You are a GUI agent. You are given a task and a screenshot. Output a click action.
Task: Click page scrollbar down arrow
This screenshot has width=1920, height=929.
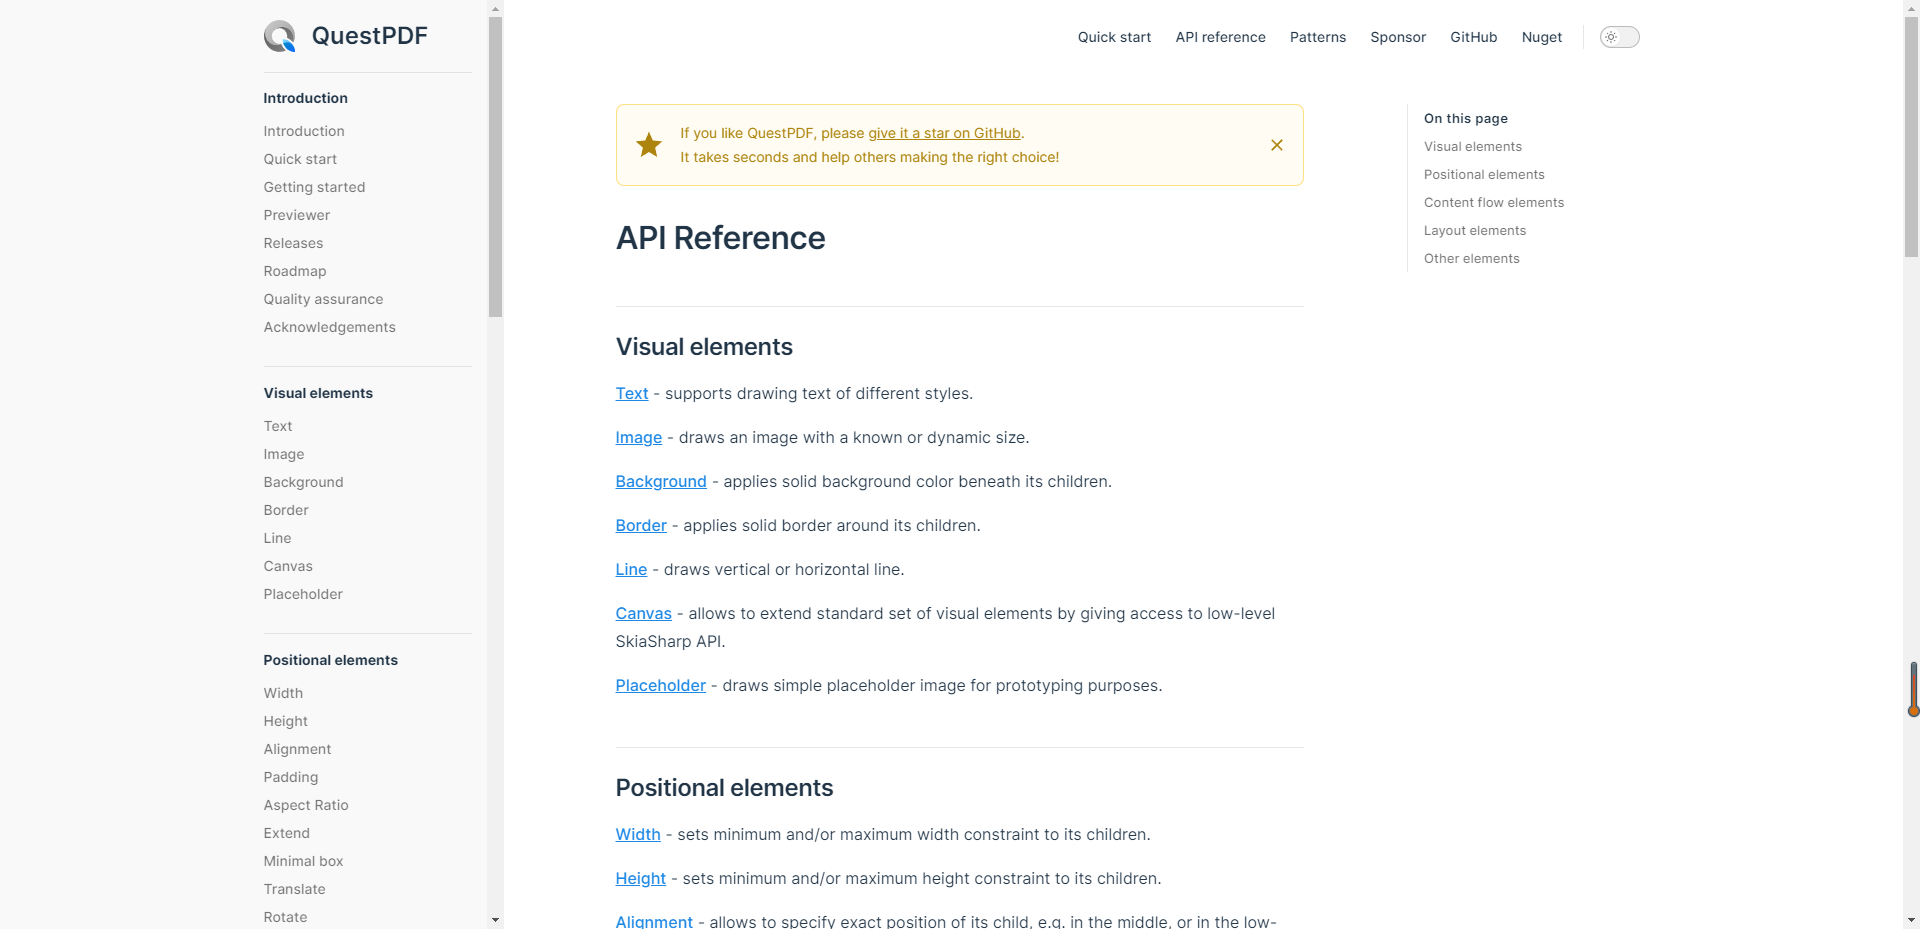point(1911,920)
